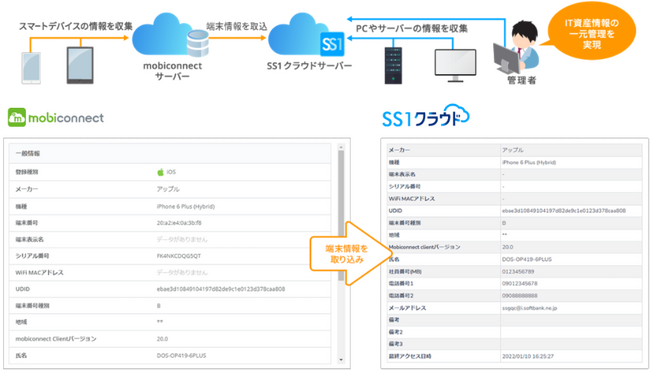The image size is (650, 371).
Task: Click the メールアドレス label in SS1 panel
Action: point(407,308)
